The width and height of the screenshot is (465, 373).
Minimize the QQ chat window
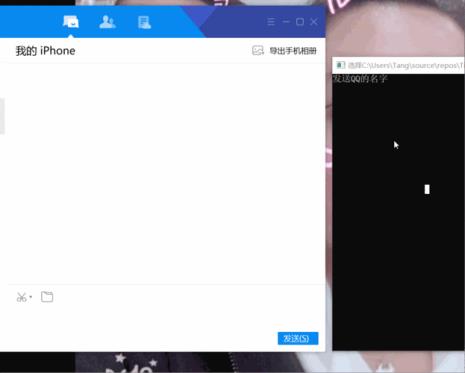point(286,22)
